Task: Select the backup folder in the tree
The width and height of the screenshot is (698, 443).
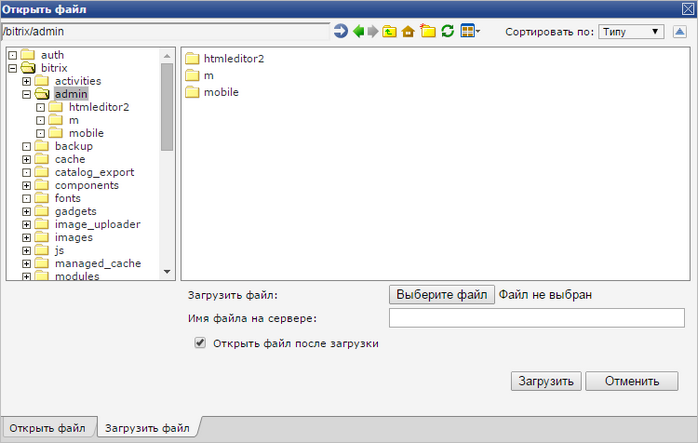Action: point(74,146)
